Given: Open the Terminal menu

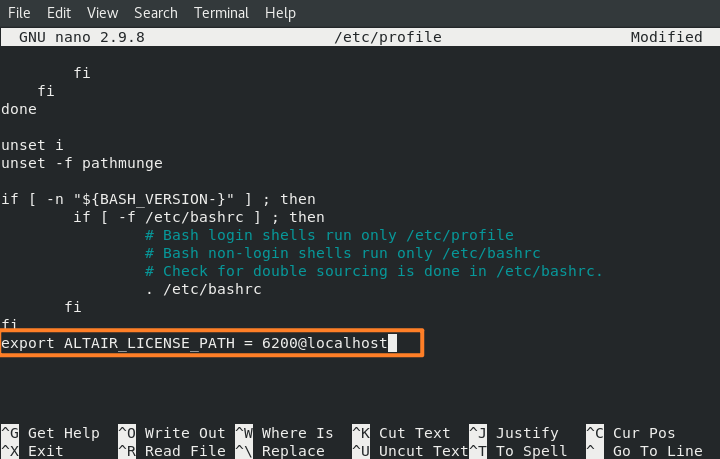Looking at the screenshot, I should (x=221, y=13).
